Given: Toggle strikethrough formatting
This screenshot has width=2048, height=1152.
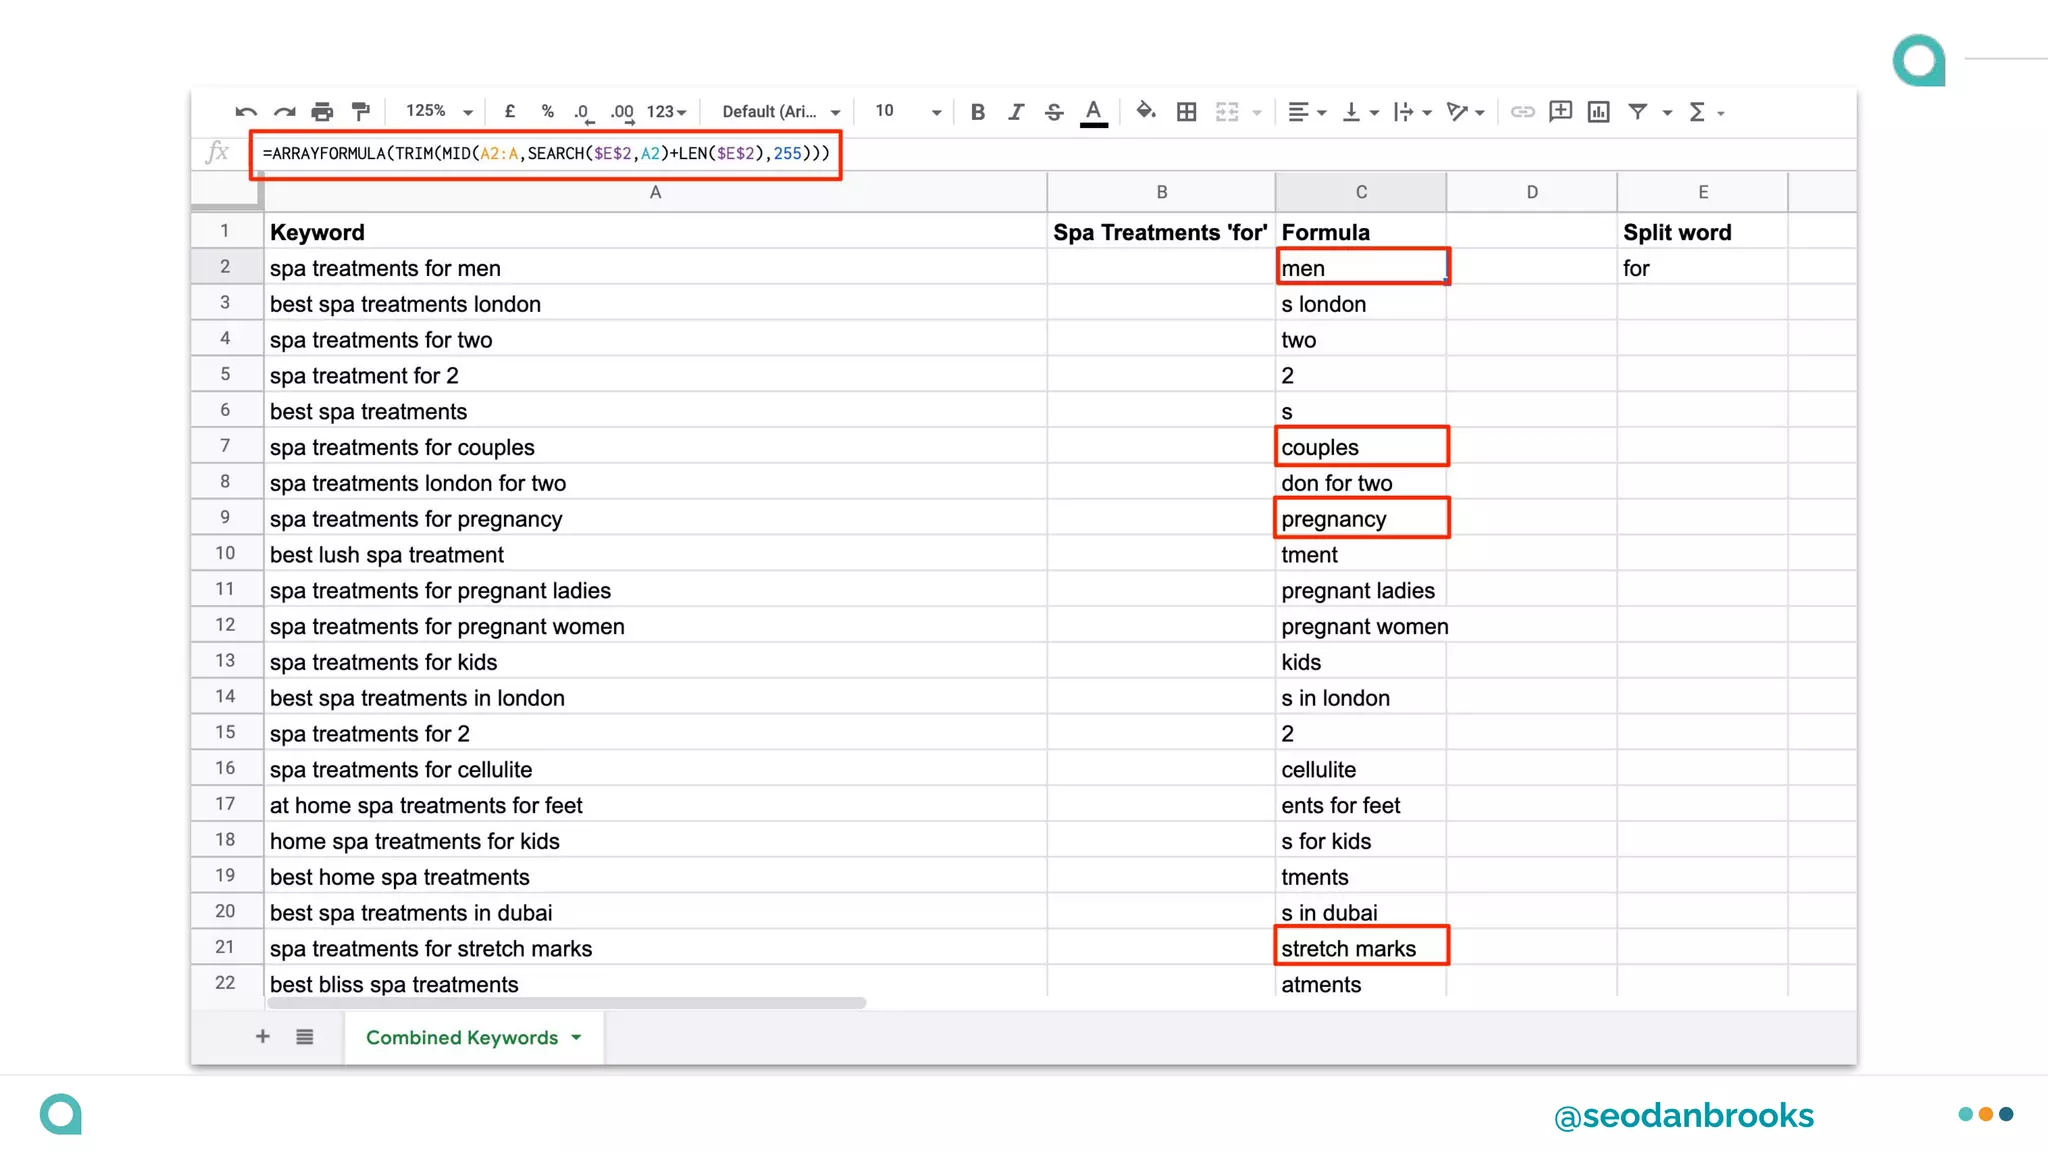Looking at the screenshot, I should tap(1054, 112).
